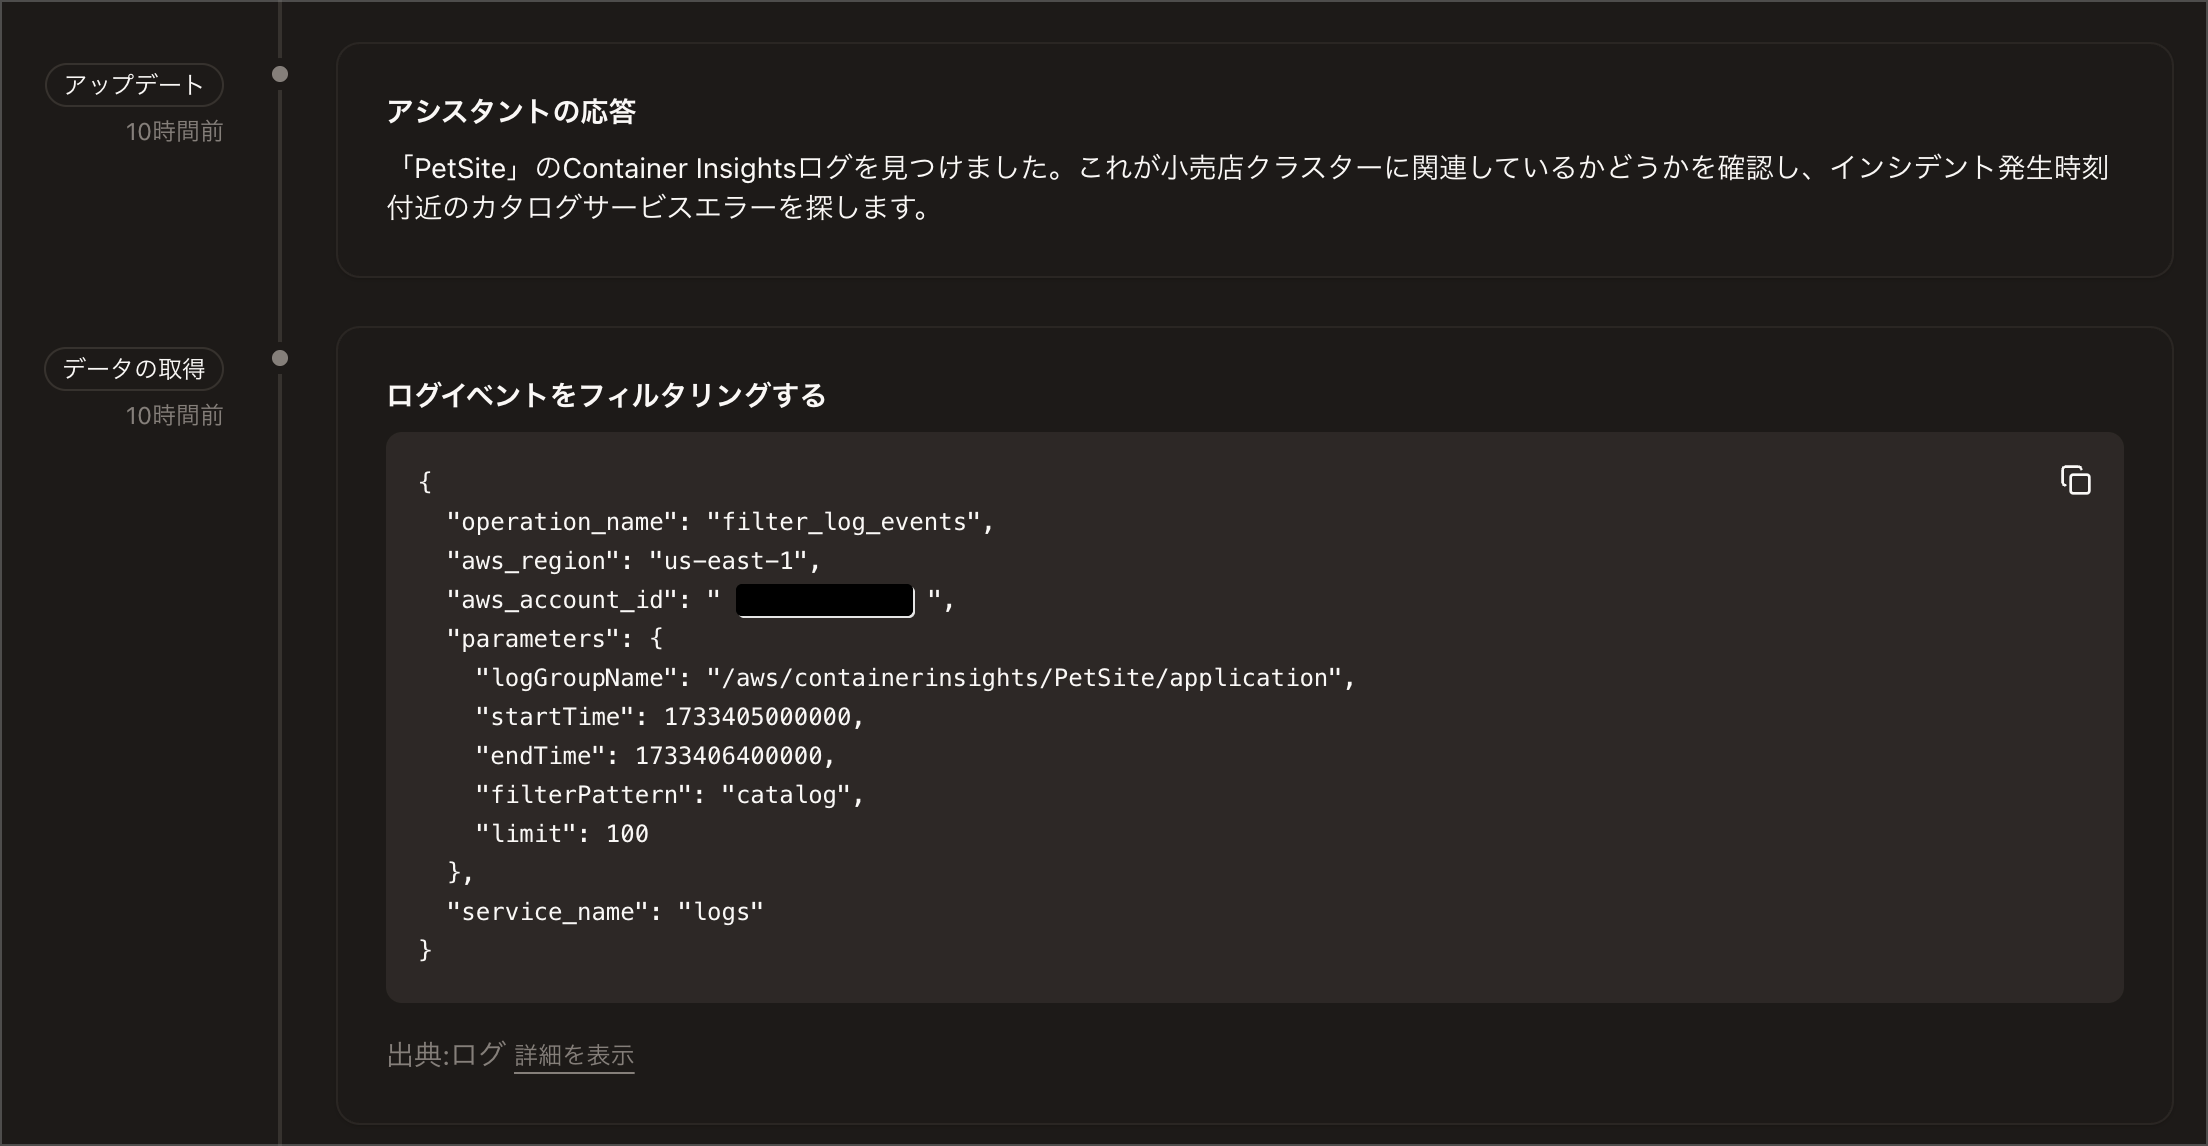This screenshot has width=2208, height=1146.
Task: Click the lower timeline marker node
Action: point(279,356)
